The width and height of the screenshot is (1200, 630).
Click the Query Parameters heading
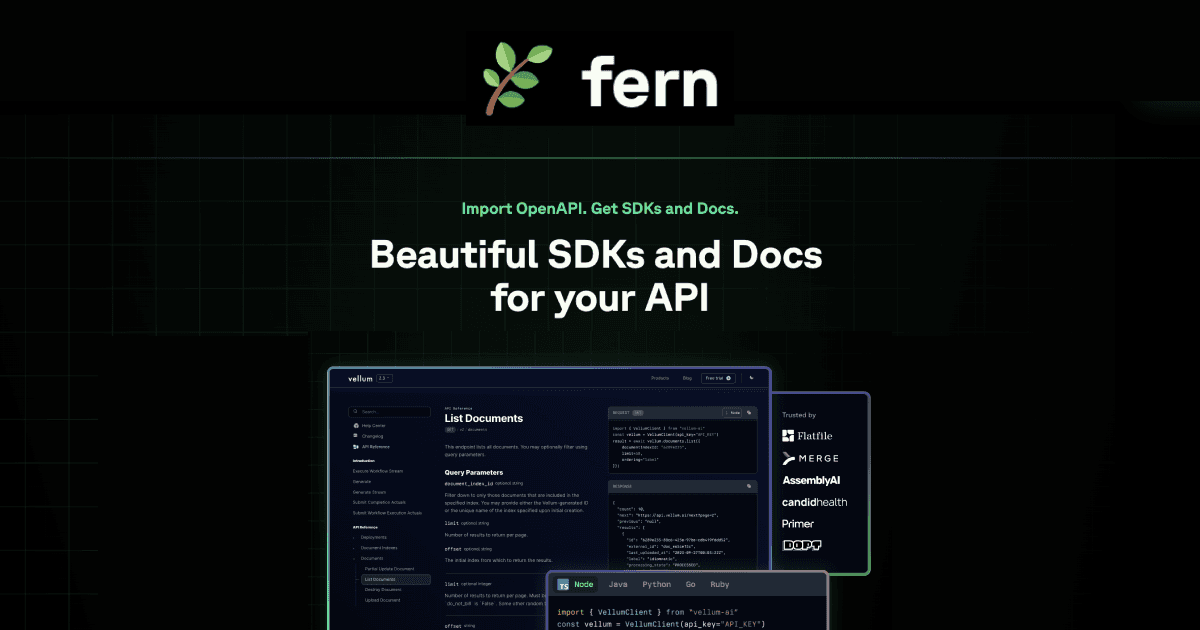click(474, 472)
